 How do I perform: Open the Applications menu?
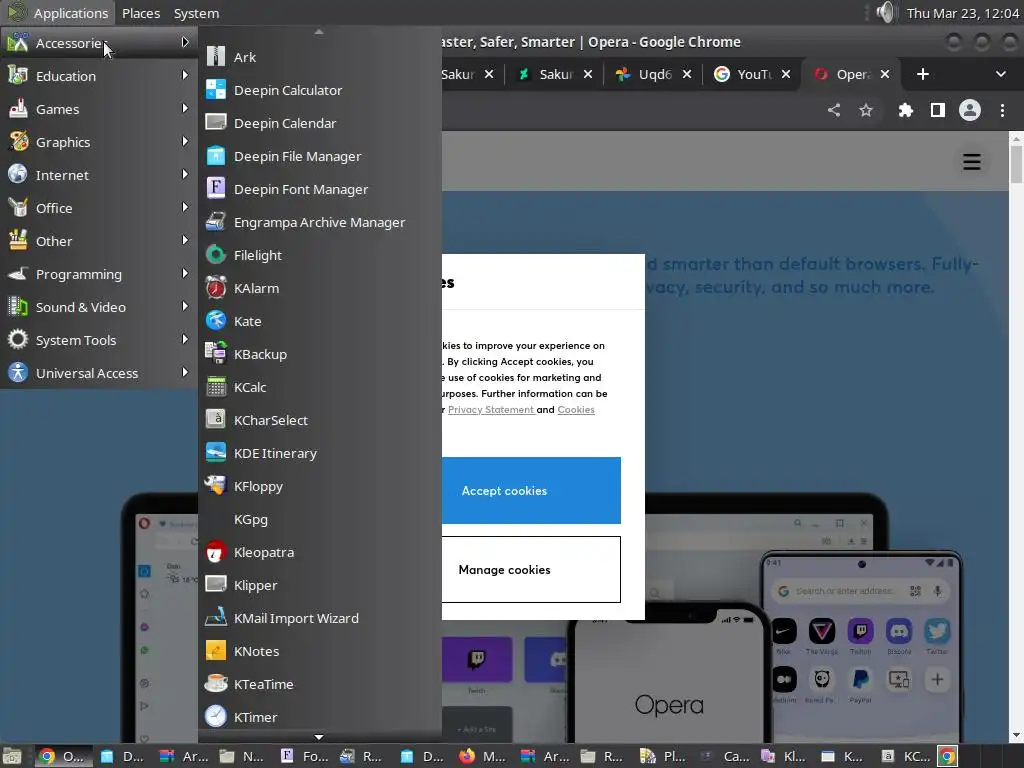(58, 13)
